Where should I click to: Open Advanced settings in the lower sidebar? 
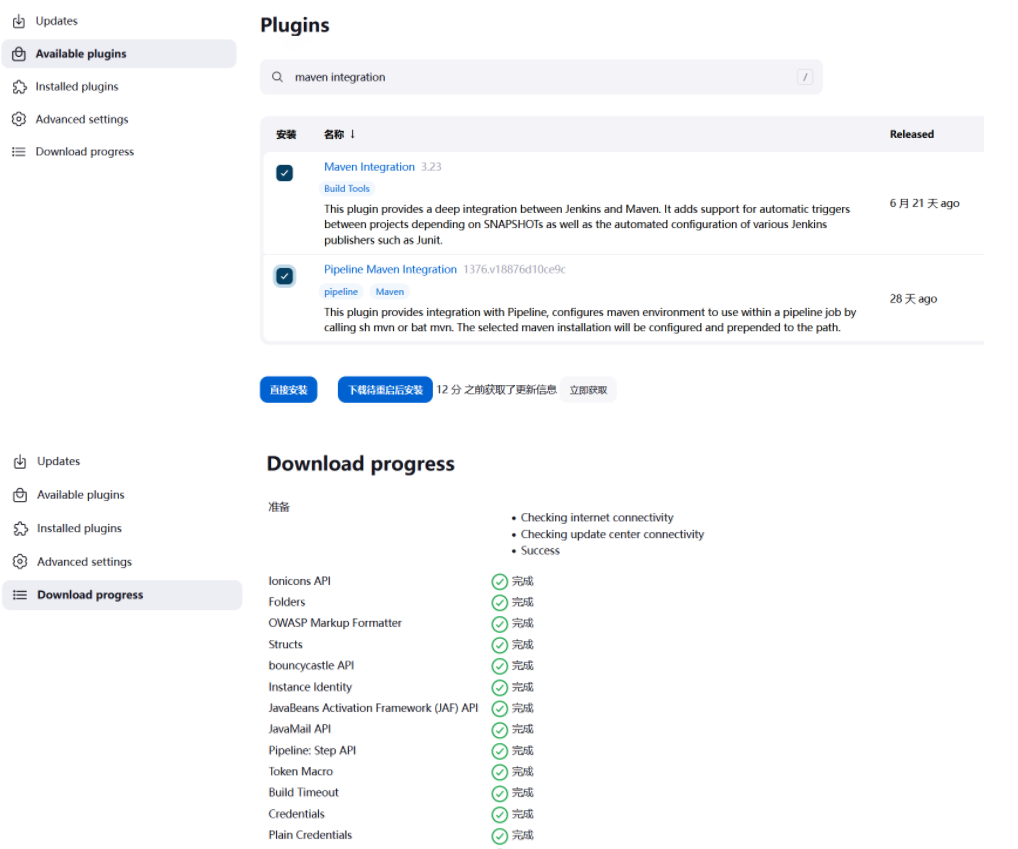(x=84, y=562)
